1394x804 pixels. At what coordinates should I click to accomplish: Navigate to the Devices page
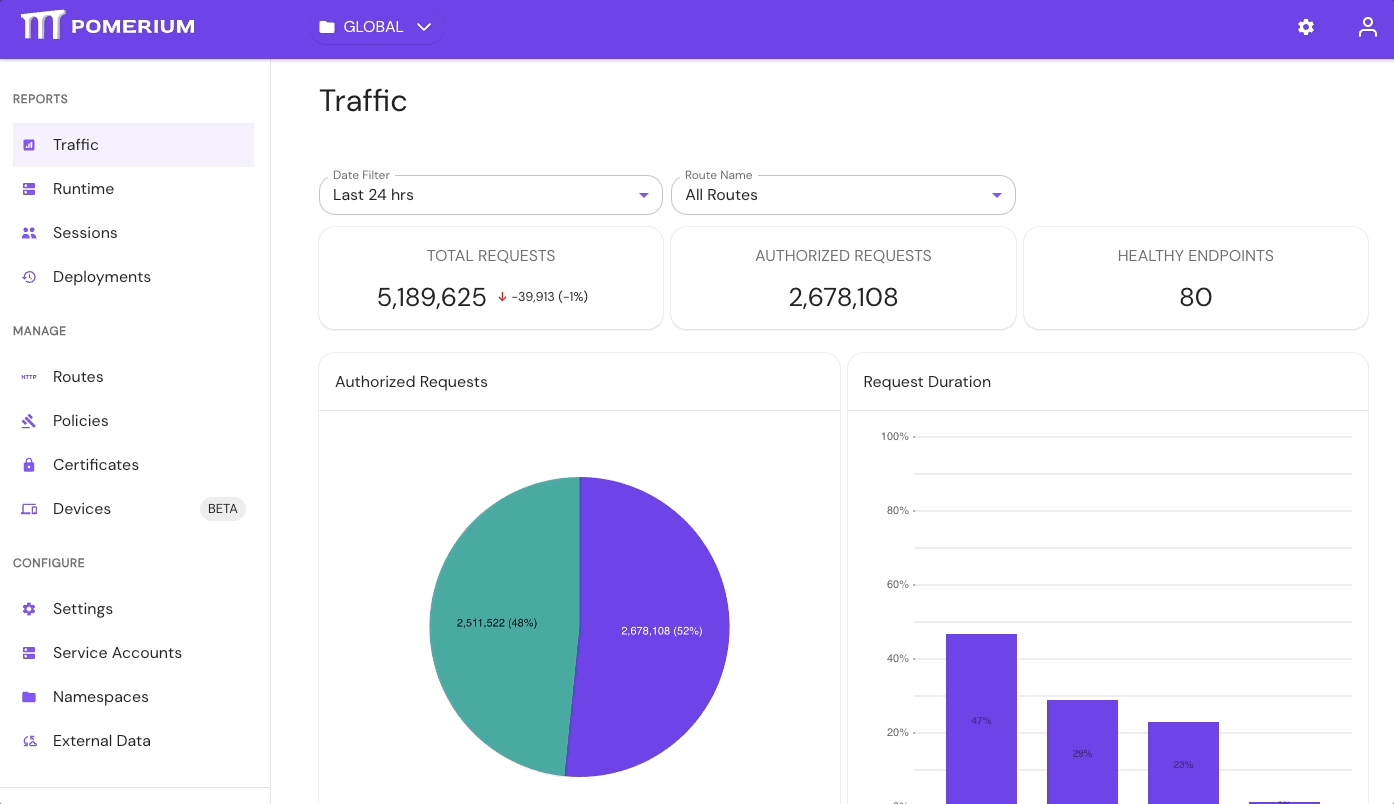(x=81, y=508)
